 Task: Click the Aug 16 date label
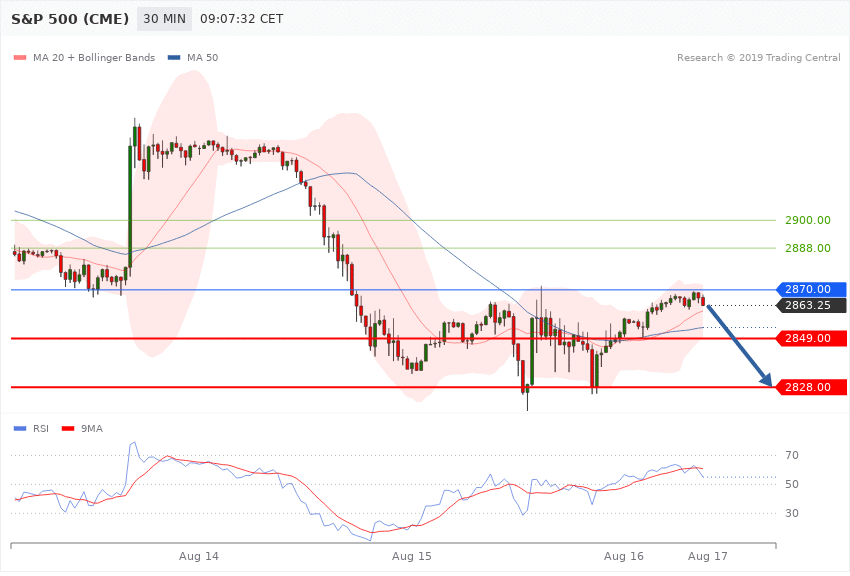[x=624, y=556]
